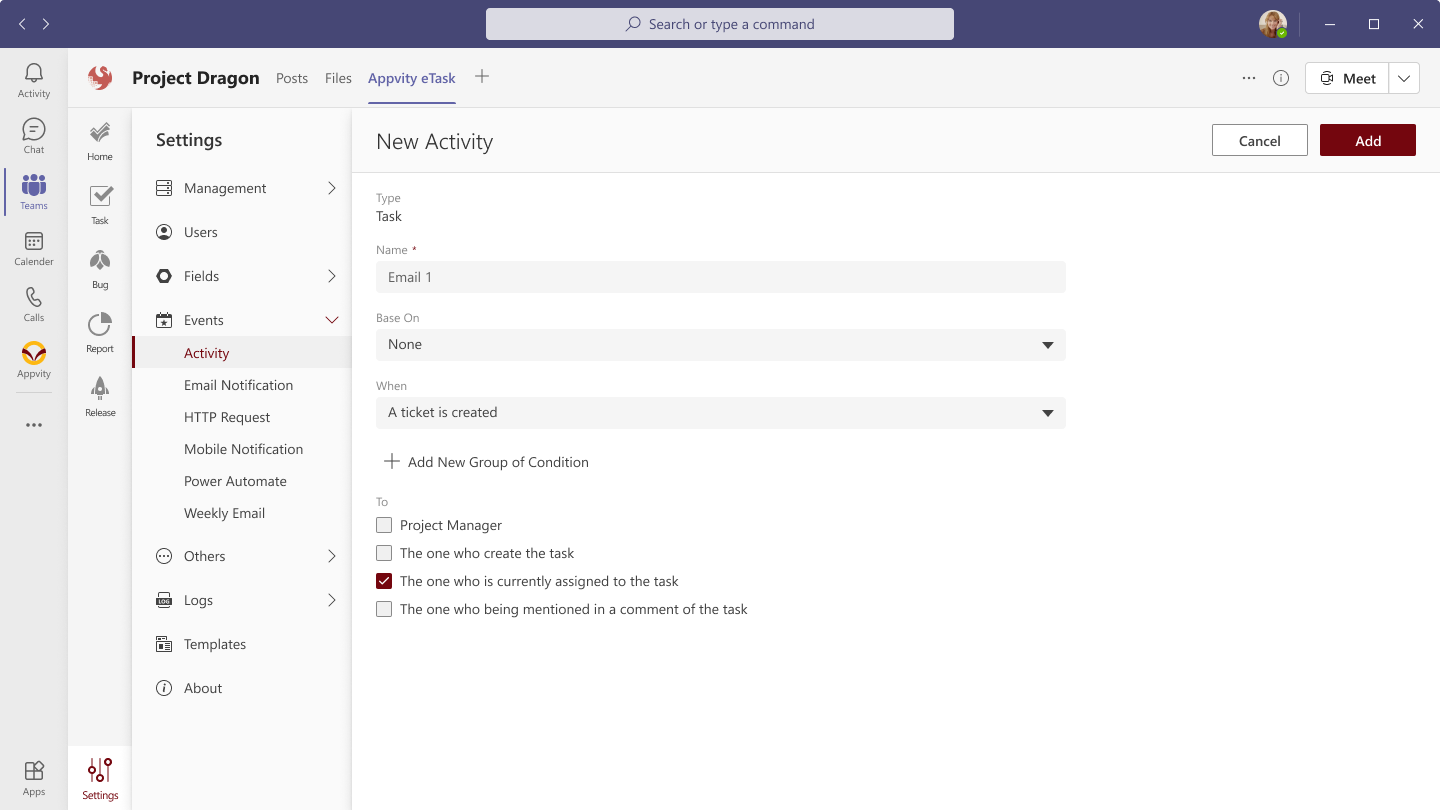Check the Project Manager checkbox
The image size is (1440, 810).
(x=384, y=525)
